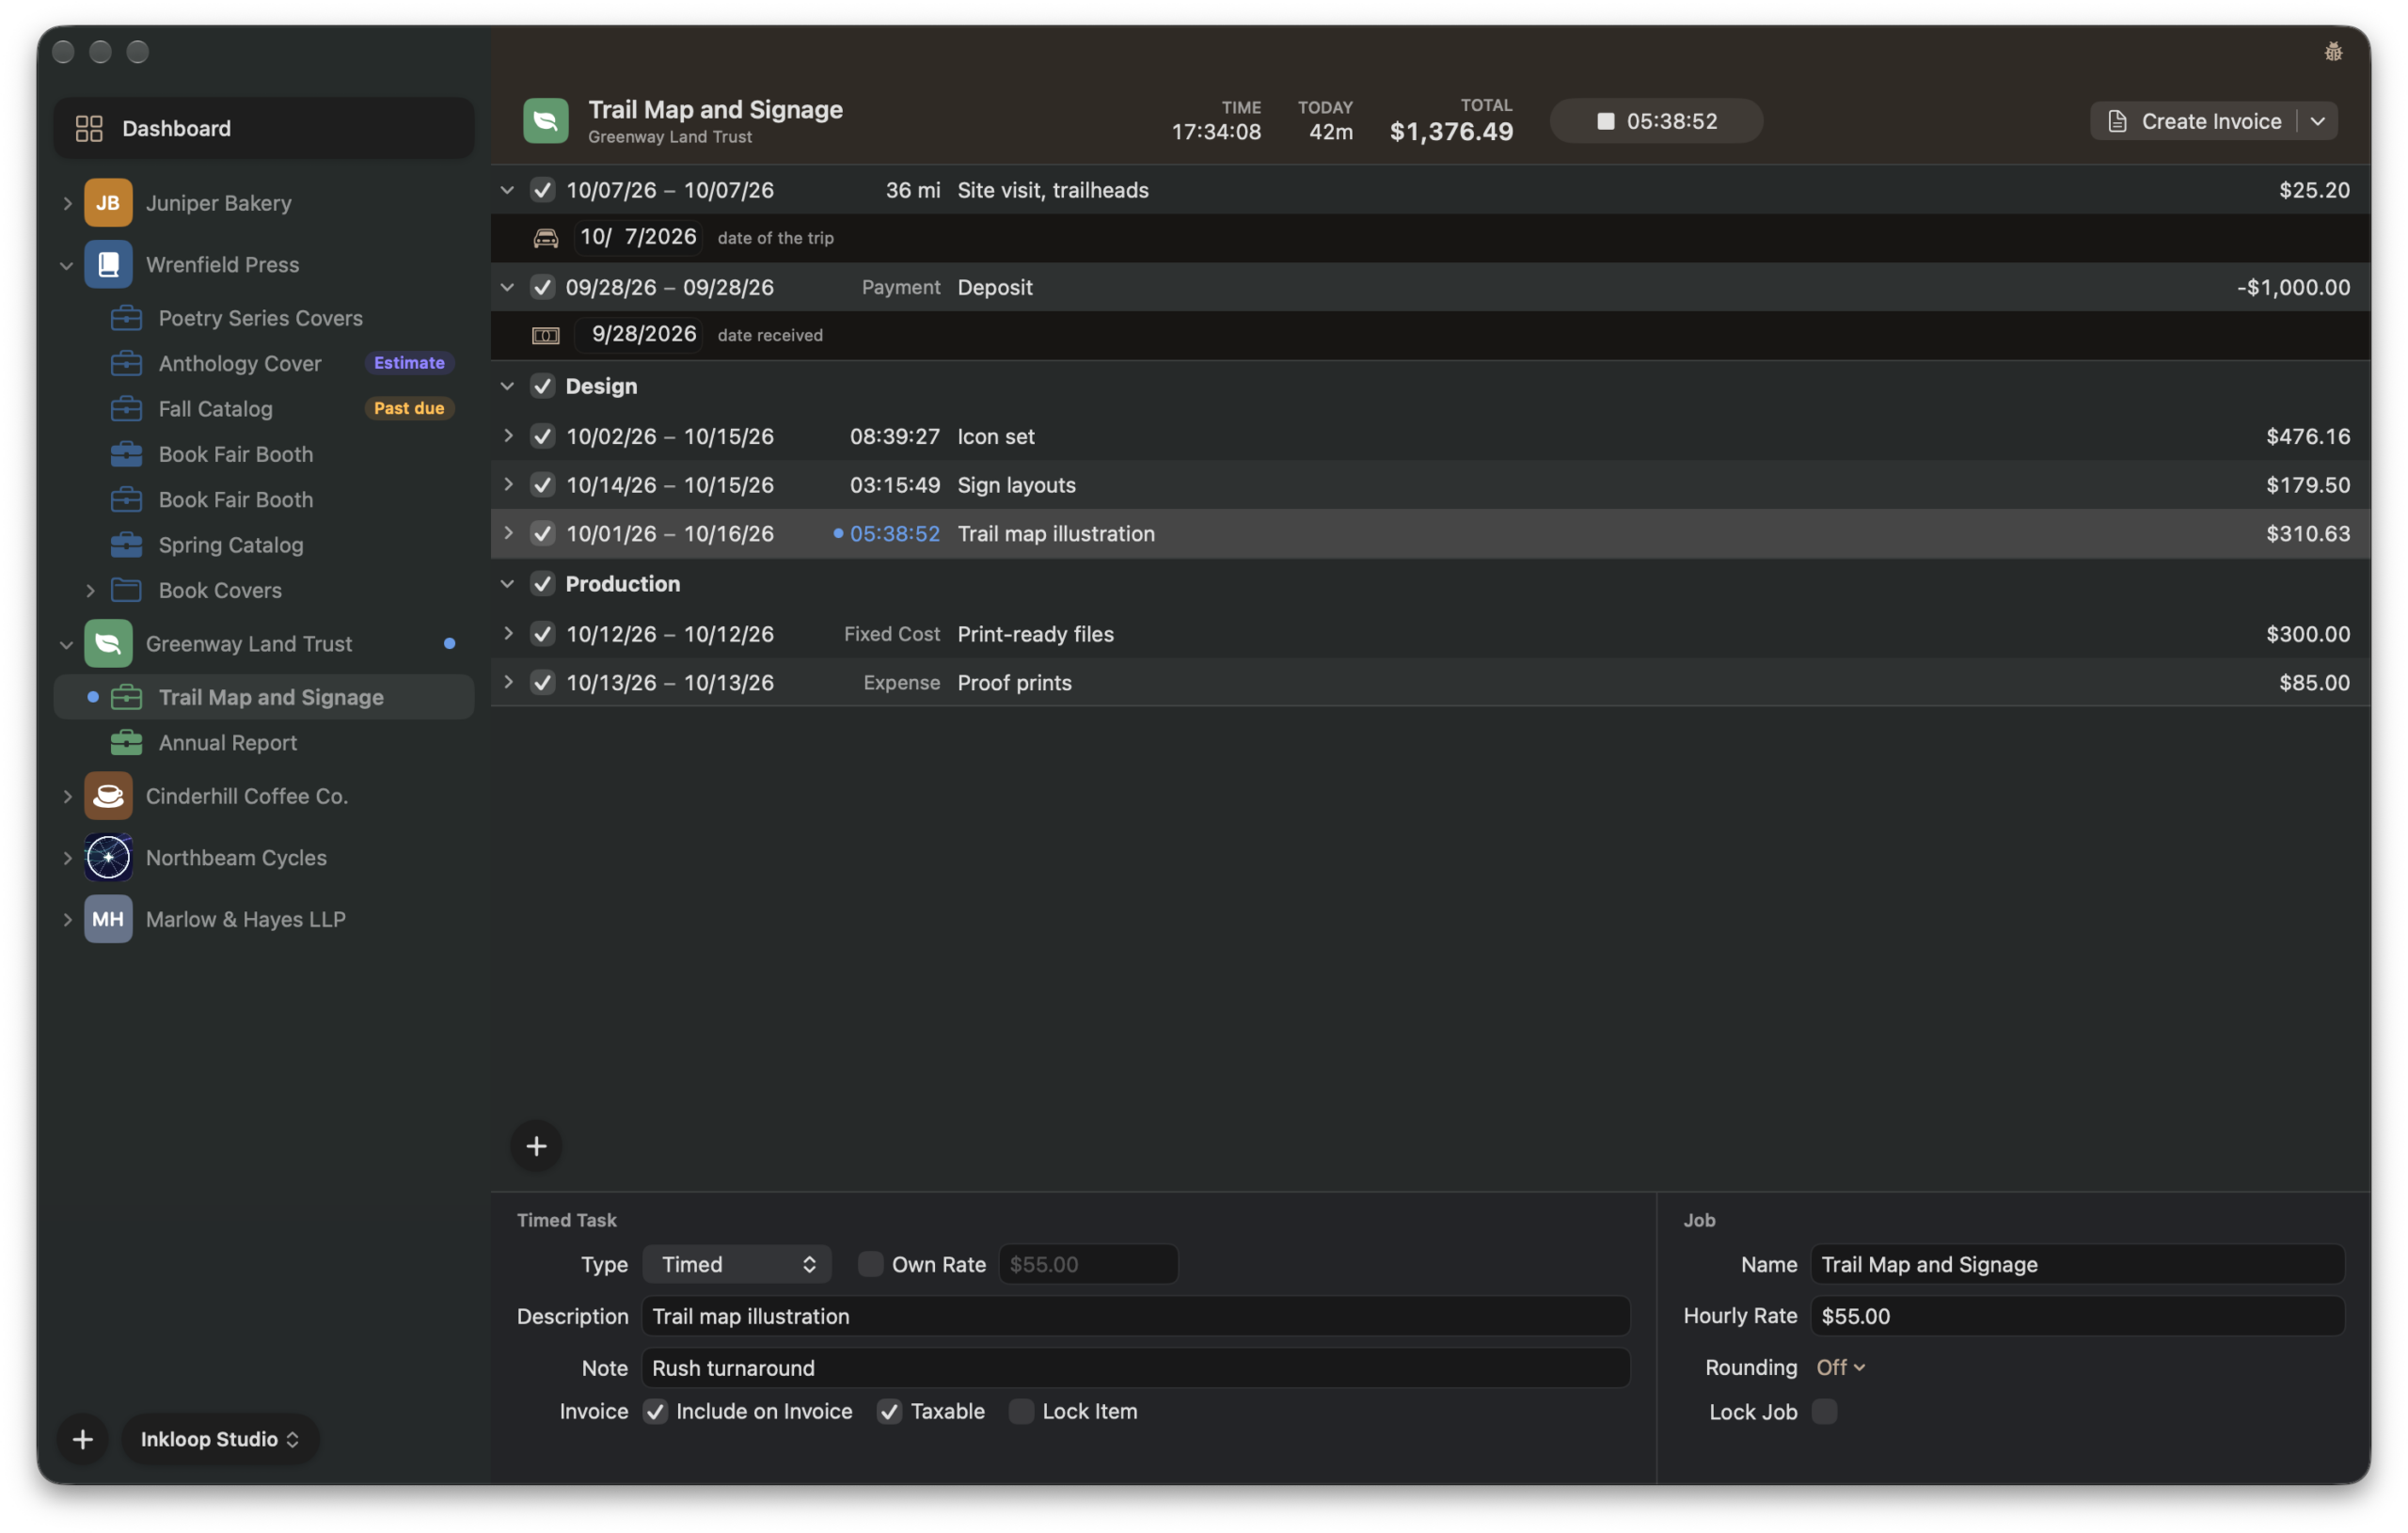Click the Juniper Bakery JB avatar
This screenshot has width=2408, height=1533.
click(x=108, y=202)
